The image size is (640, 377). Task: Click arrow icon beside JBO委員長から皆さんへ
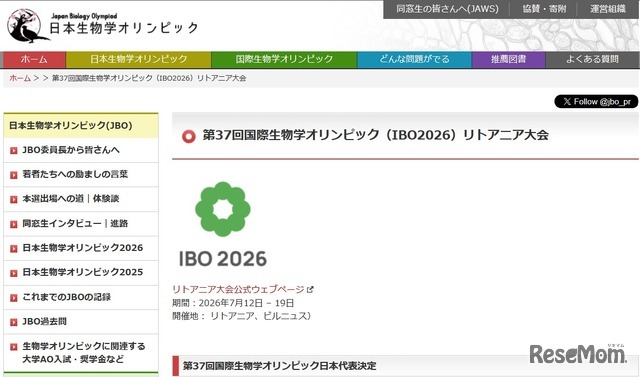pyautogui.click(x=14, y=151)
